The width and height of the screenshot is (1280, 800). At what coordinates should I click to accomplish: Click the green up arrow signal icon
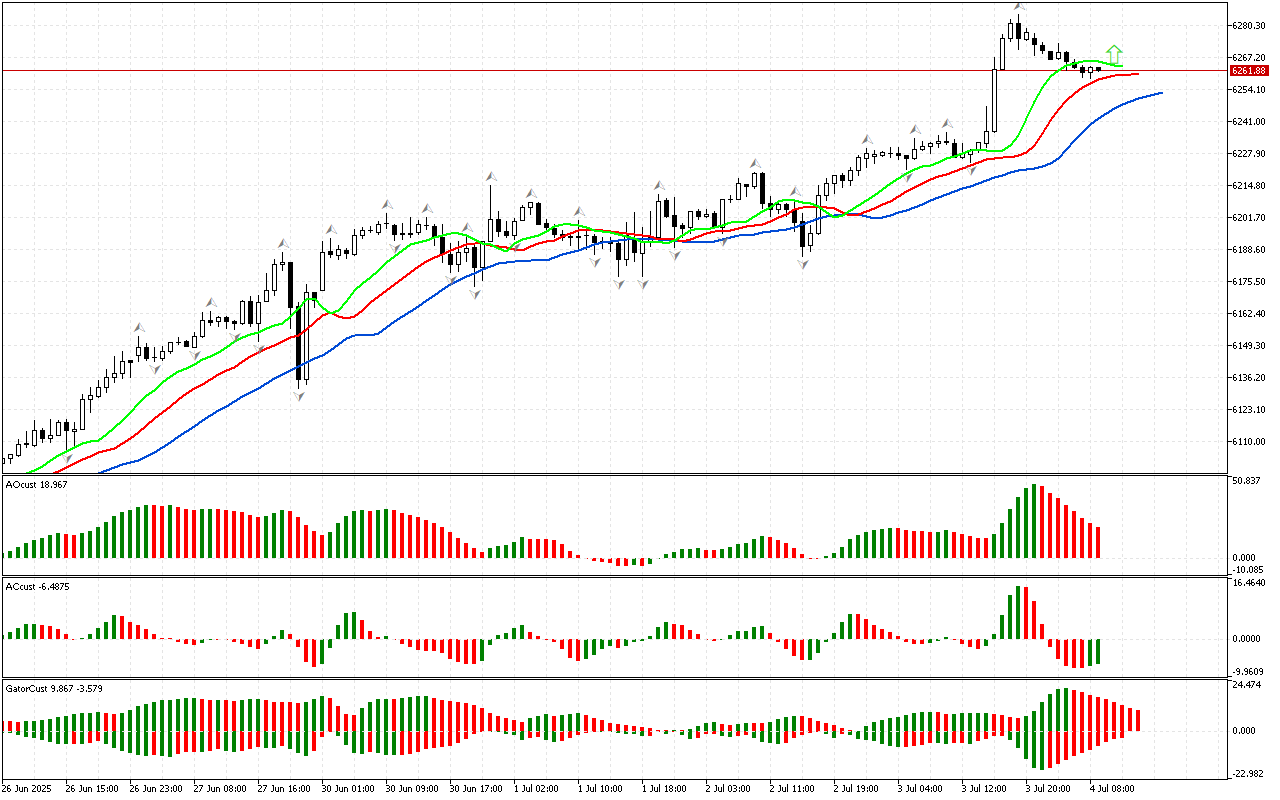point(1114,53)
